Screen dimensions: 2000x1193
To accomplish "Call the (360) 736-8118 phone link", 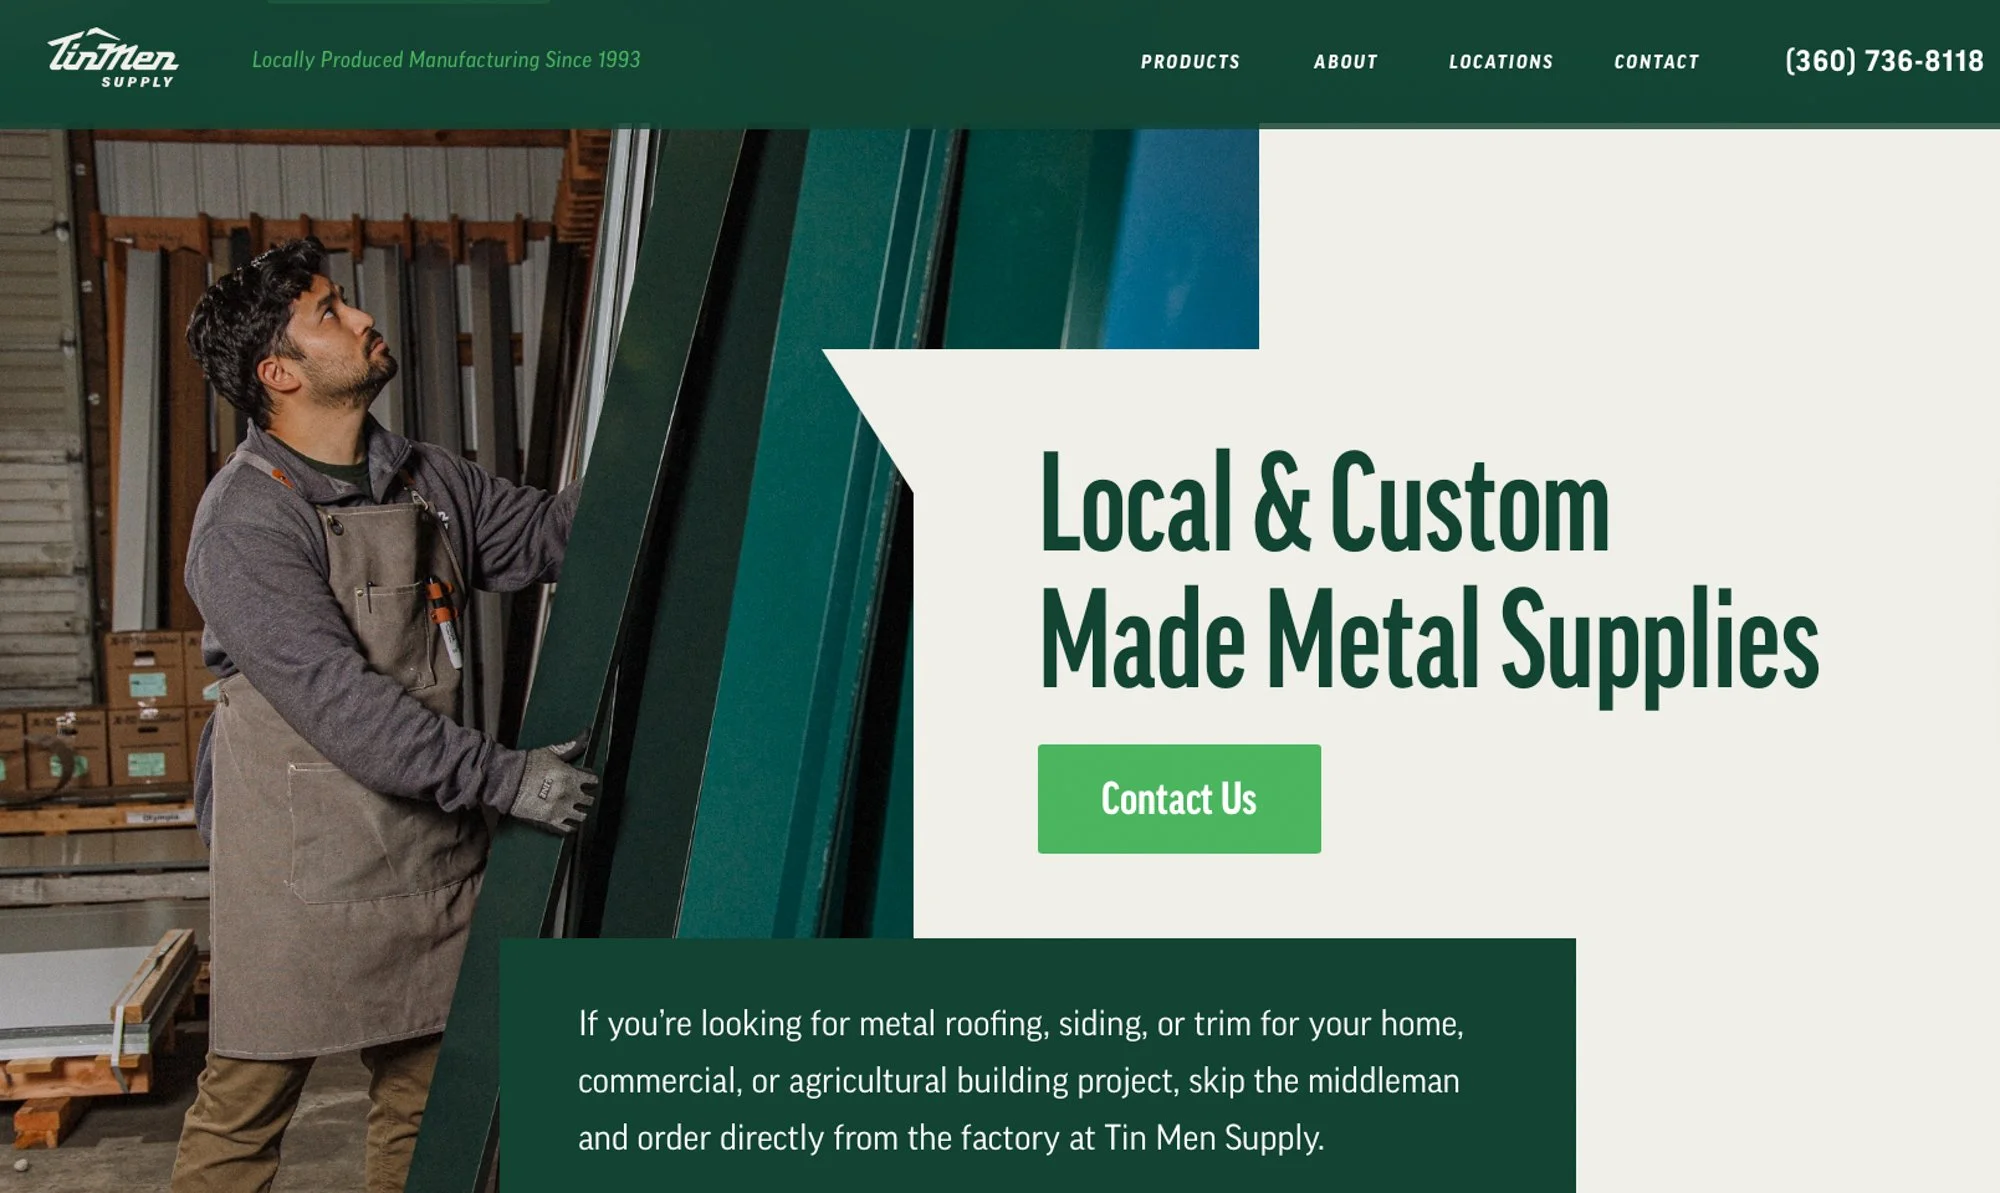I will click(1884, 61).
